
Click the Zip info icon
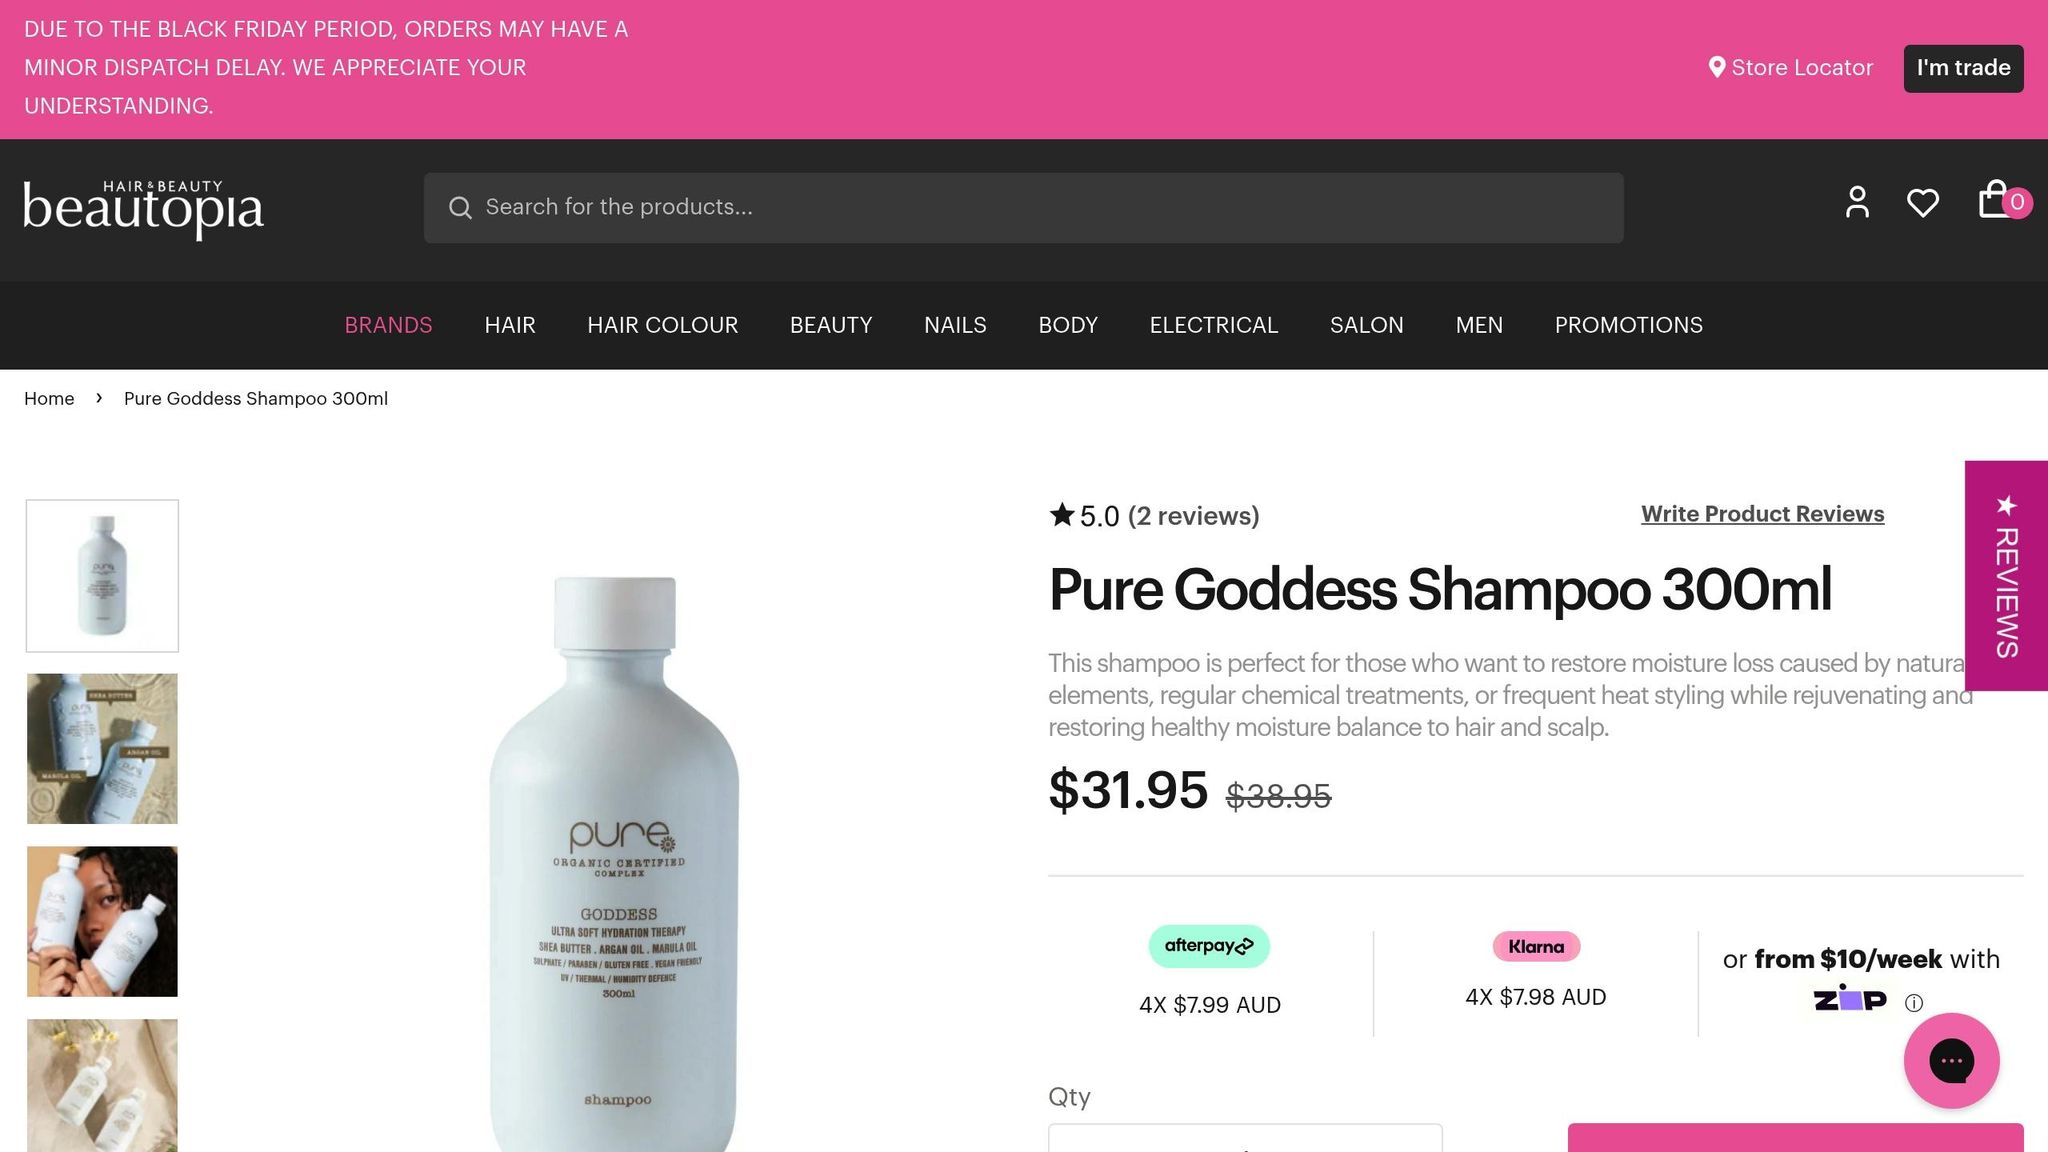click(x=1914, y=1003)
